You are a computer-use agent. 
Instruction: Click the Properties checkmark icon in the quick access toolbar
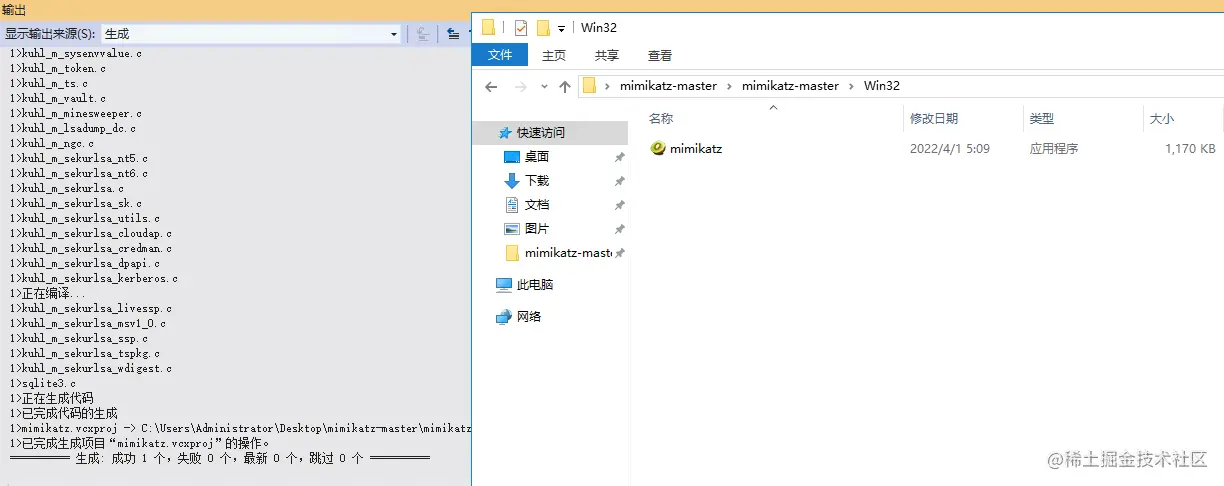point(521,28)
